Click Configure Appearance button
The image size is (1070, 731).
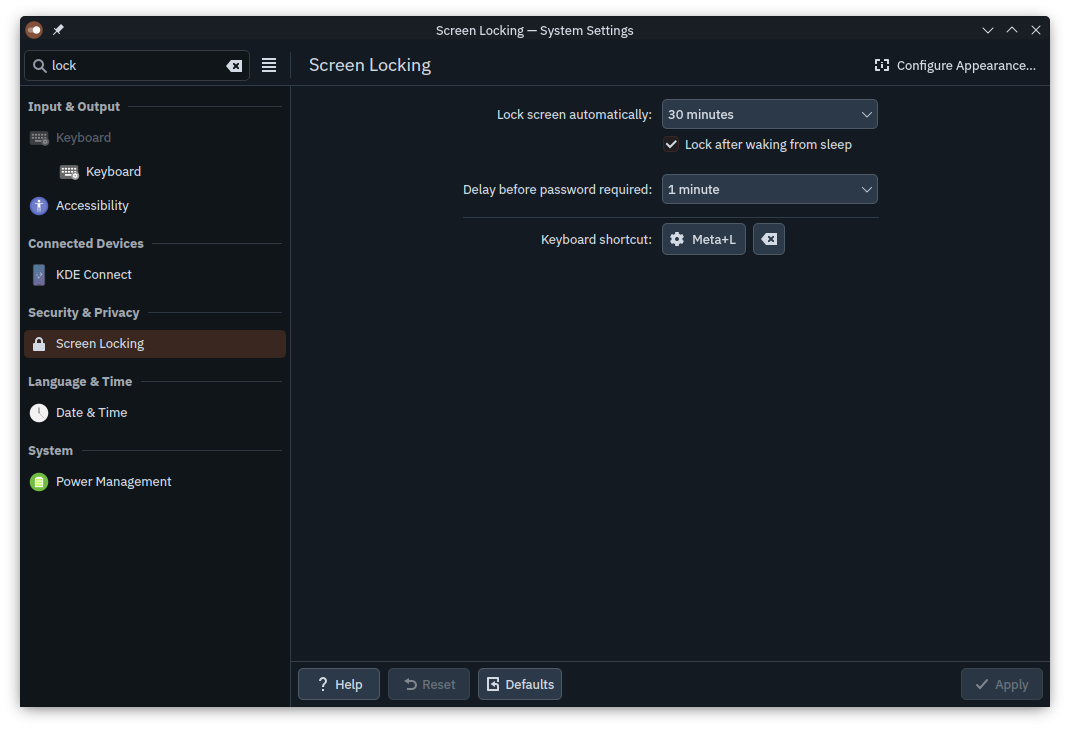click(x=955, y=66)
